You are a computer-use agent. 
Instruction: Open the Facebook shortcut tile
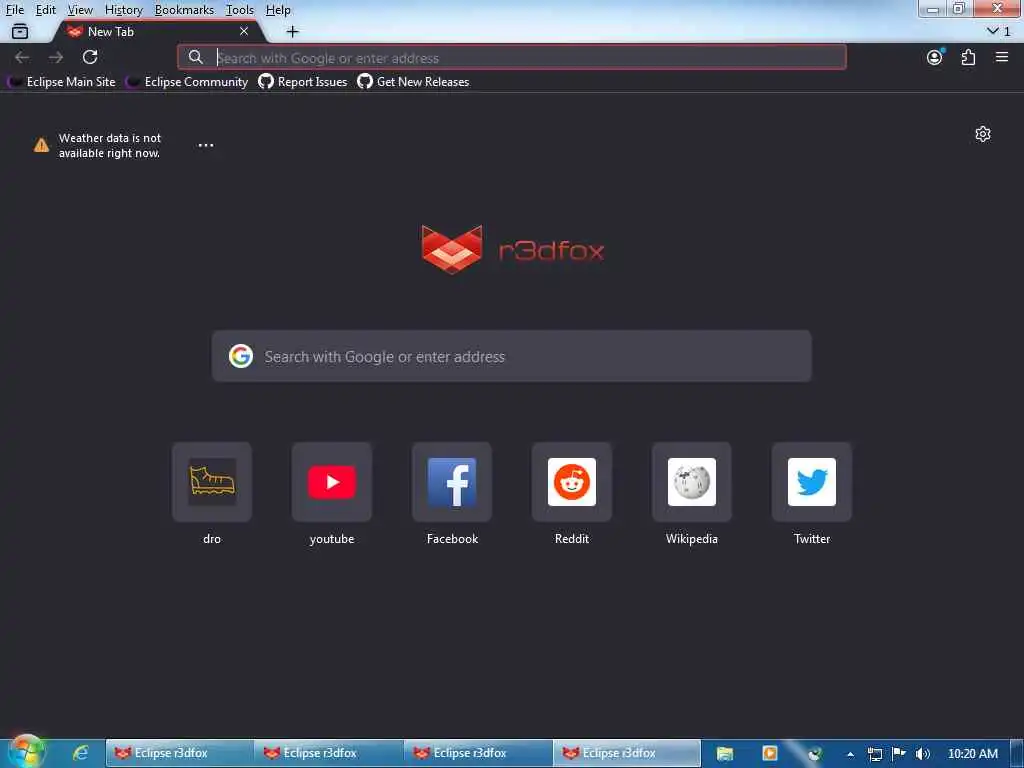click(452, 482)
